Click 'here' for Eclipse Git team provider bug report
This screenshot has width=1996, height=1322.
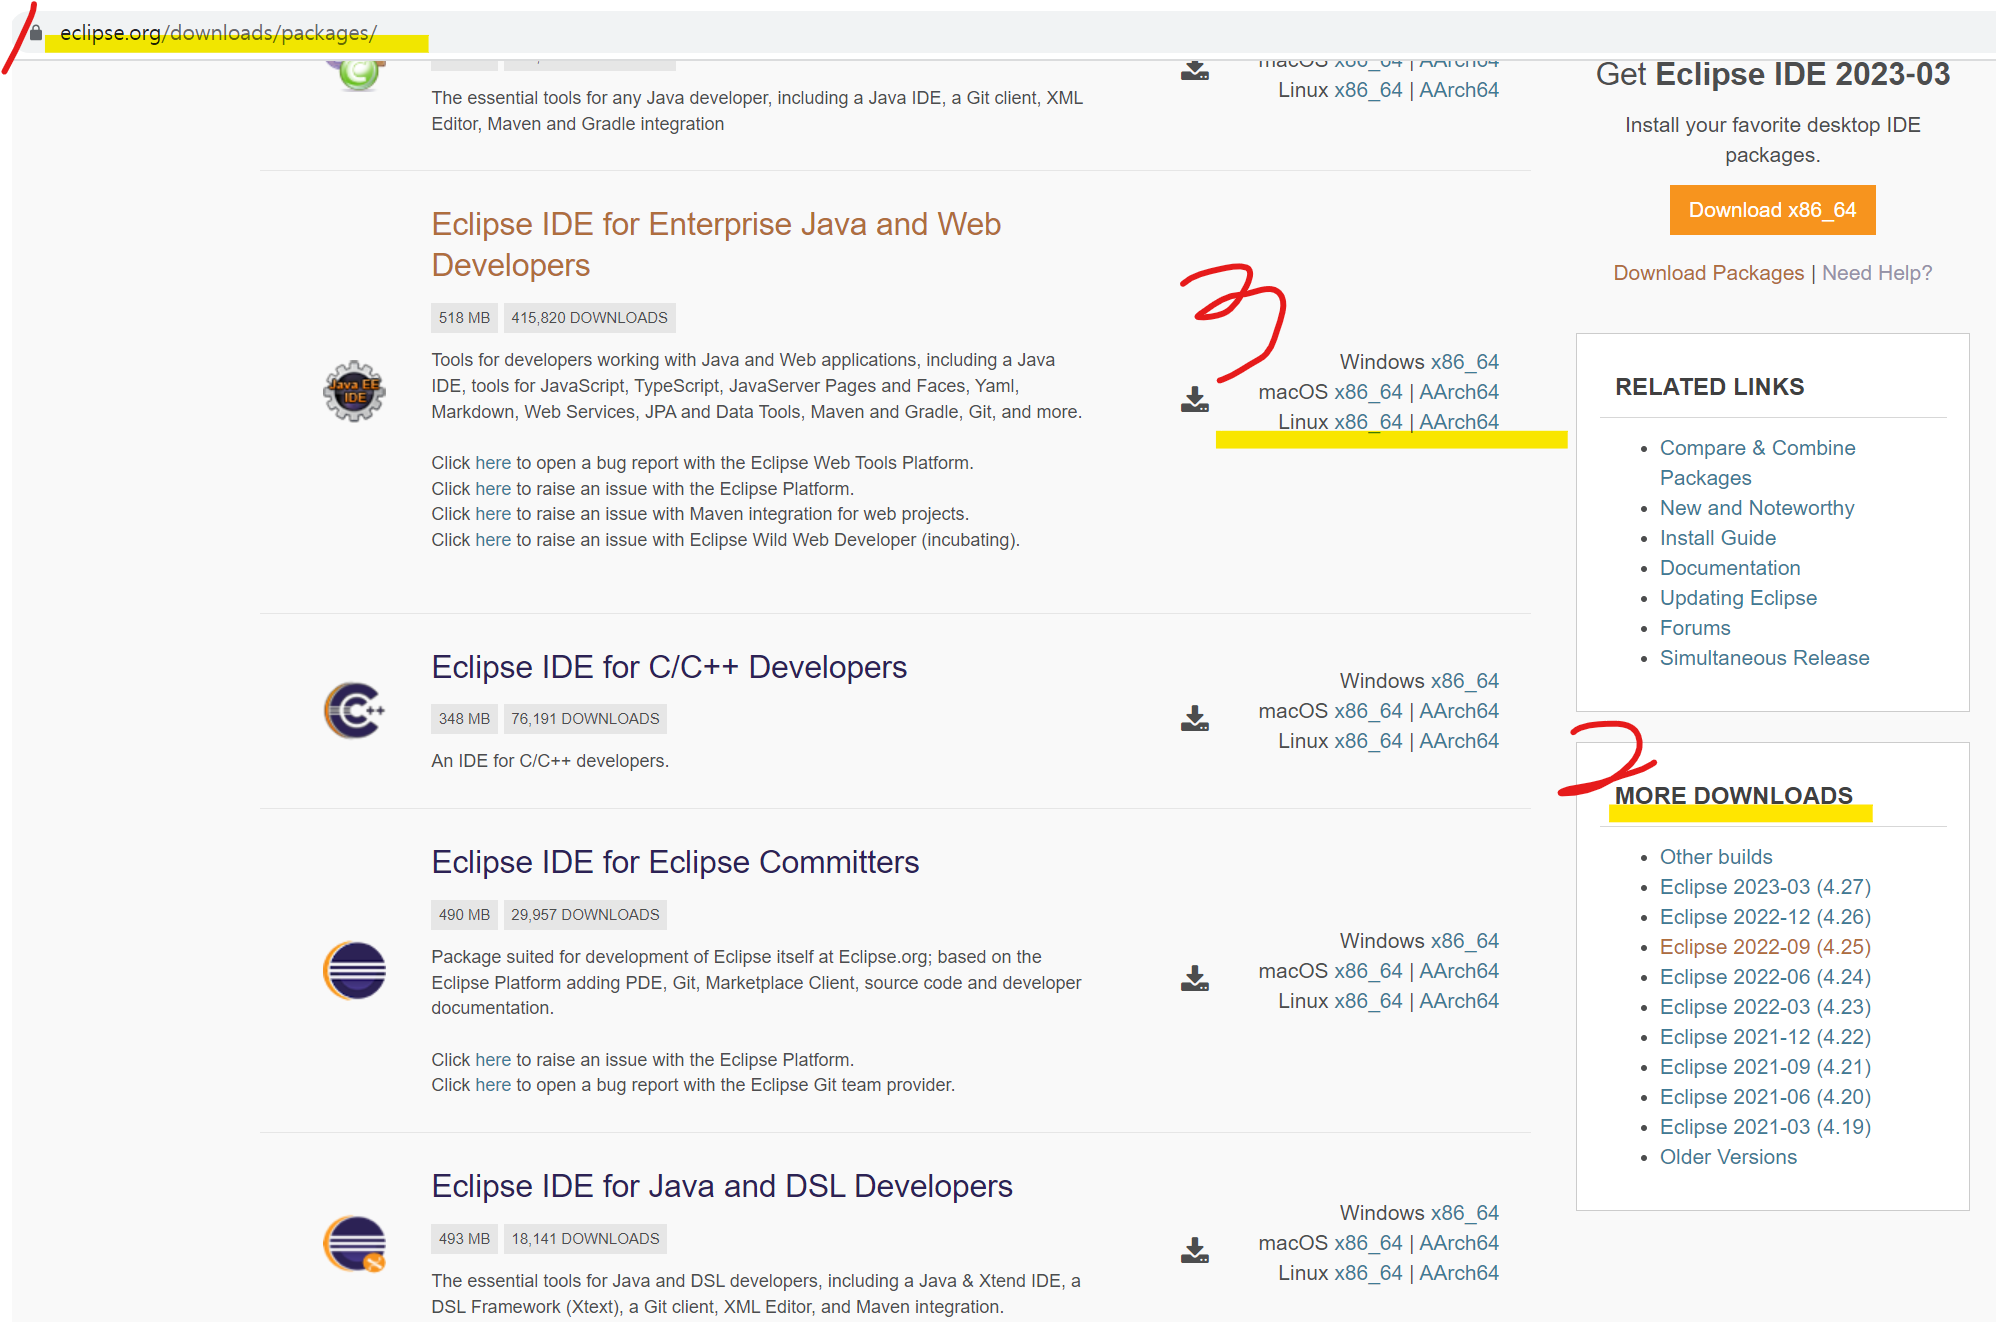coord(493,1085)
